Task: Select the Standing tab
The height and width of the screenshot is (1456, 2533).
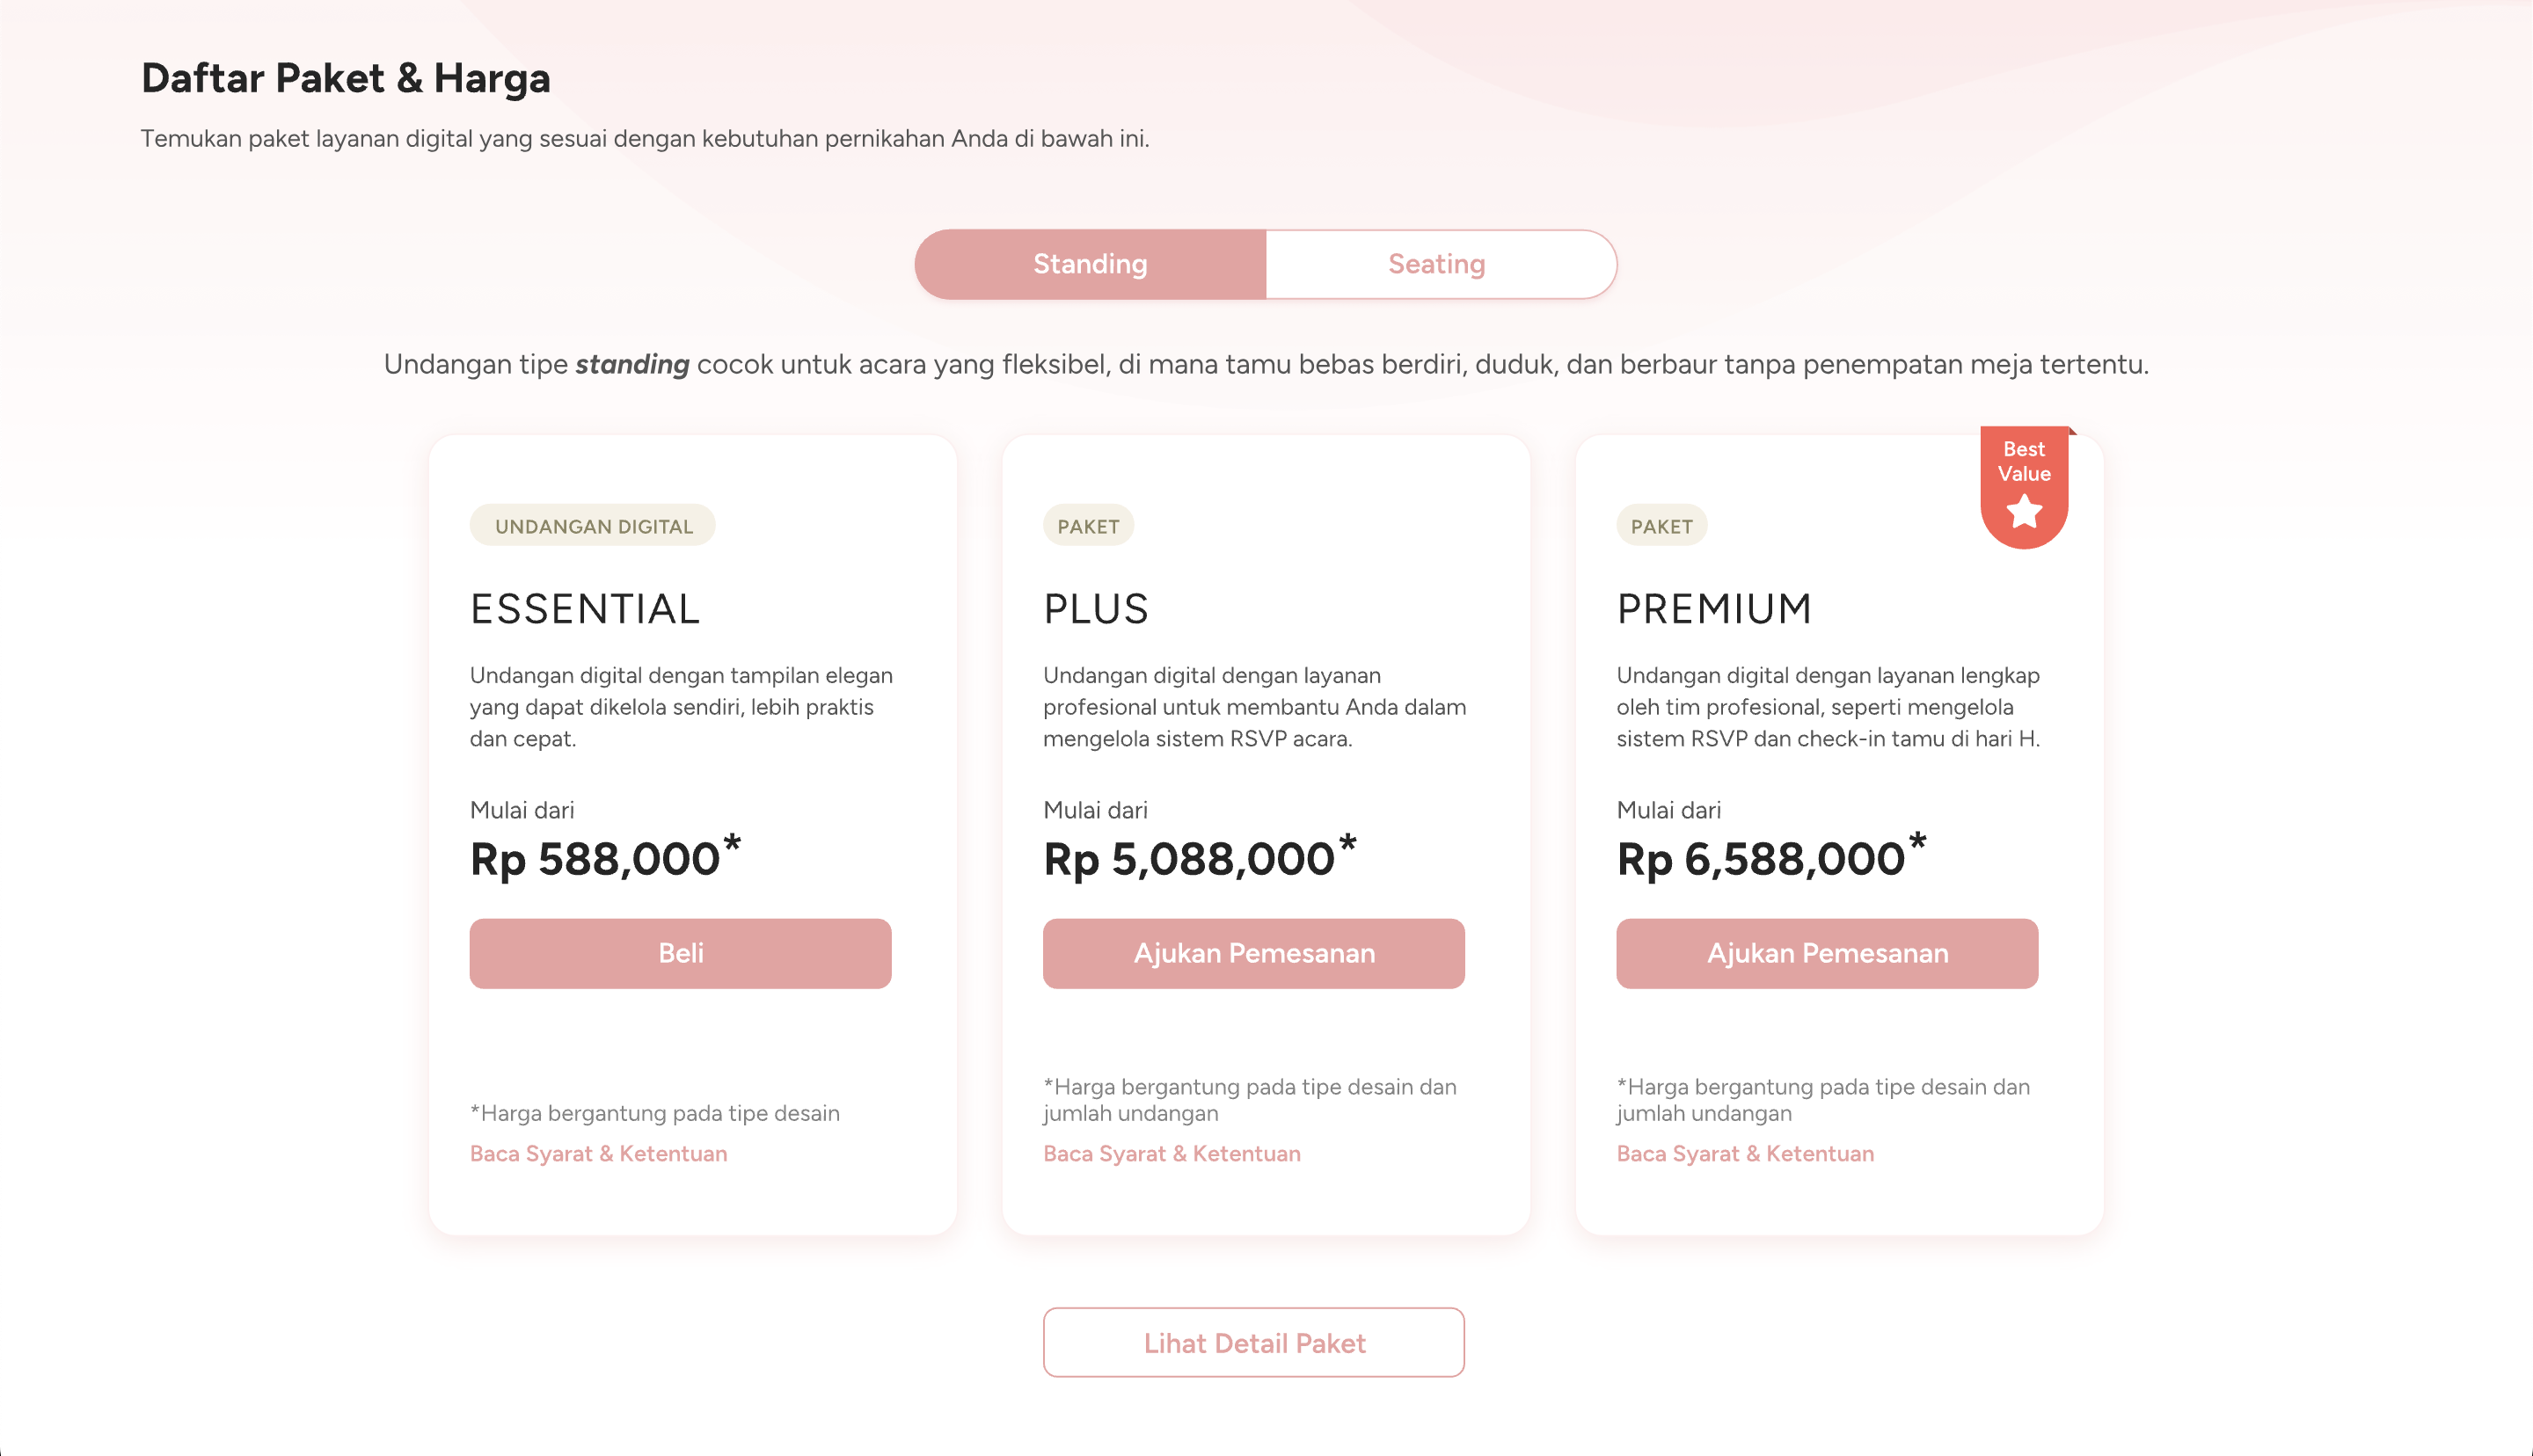Action: click(1090, 264)
